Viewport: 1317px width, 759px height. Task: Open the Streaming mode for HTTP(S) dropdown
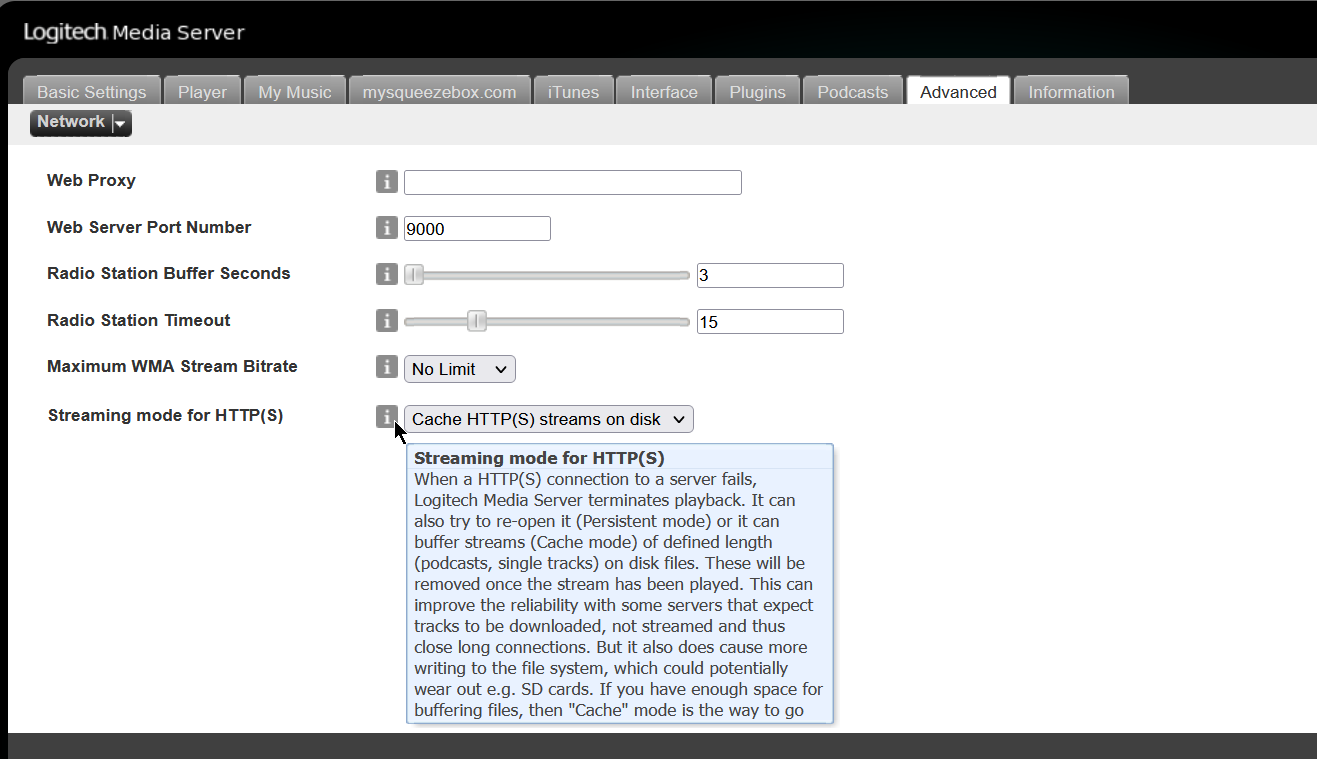point(548,419)
